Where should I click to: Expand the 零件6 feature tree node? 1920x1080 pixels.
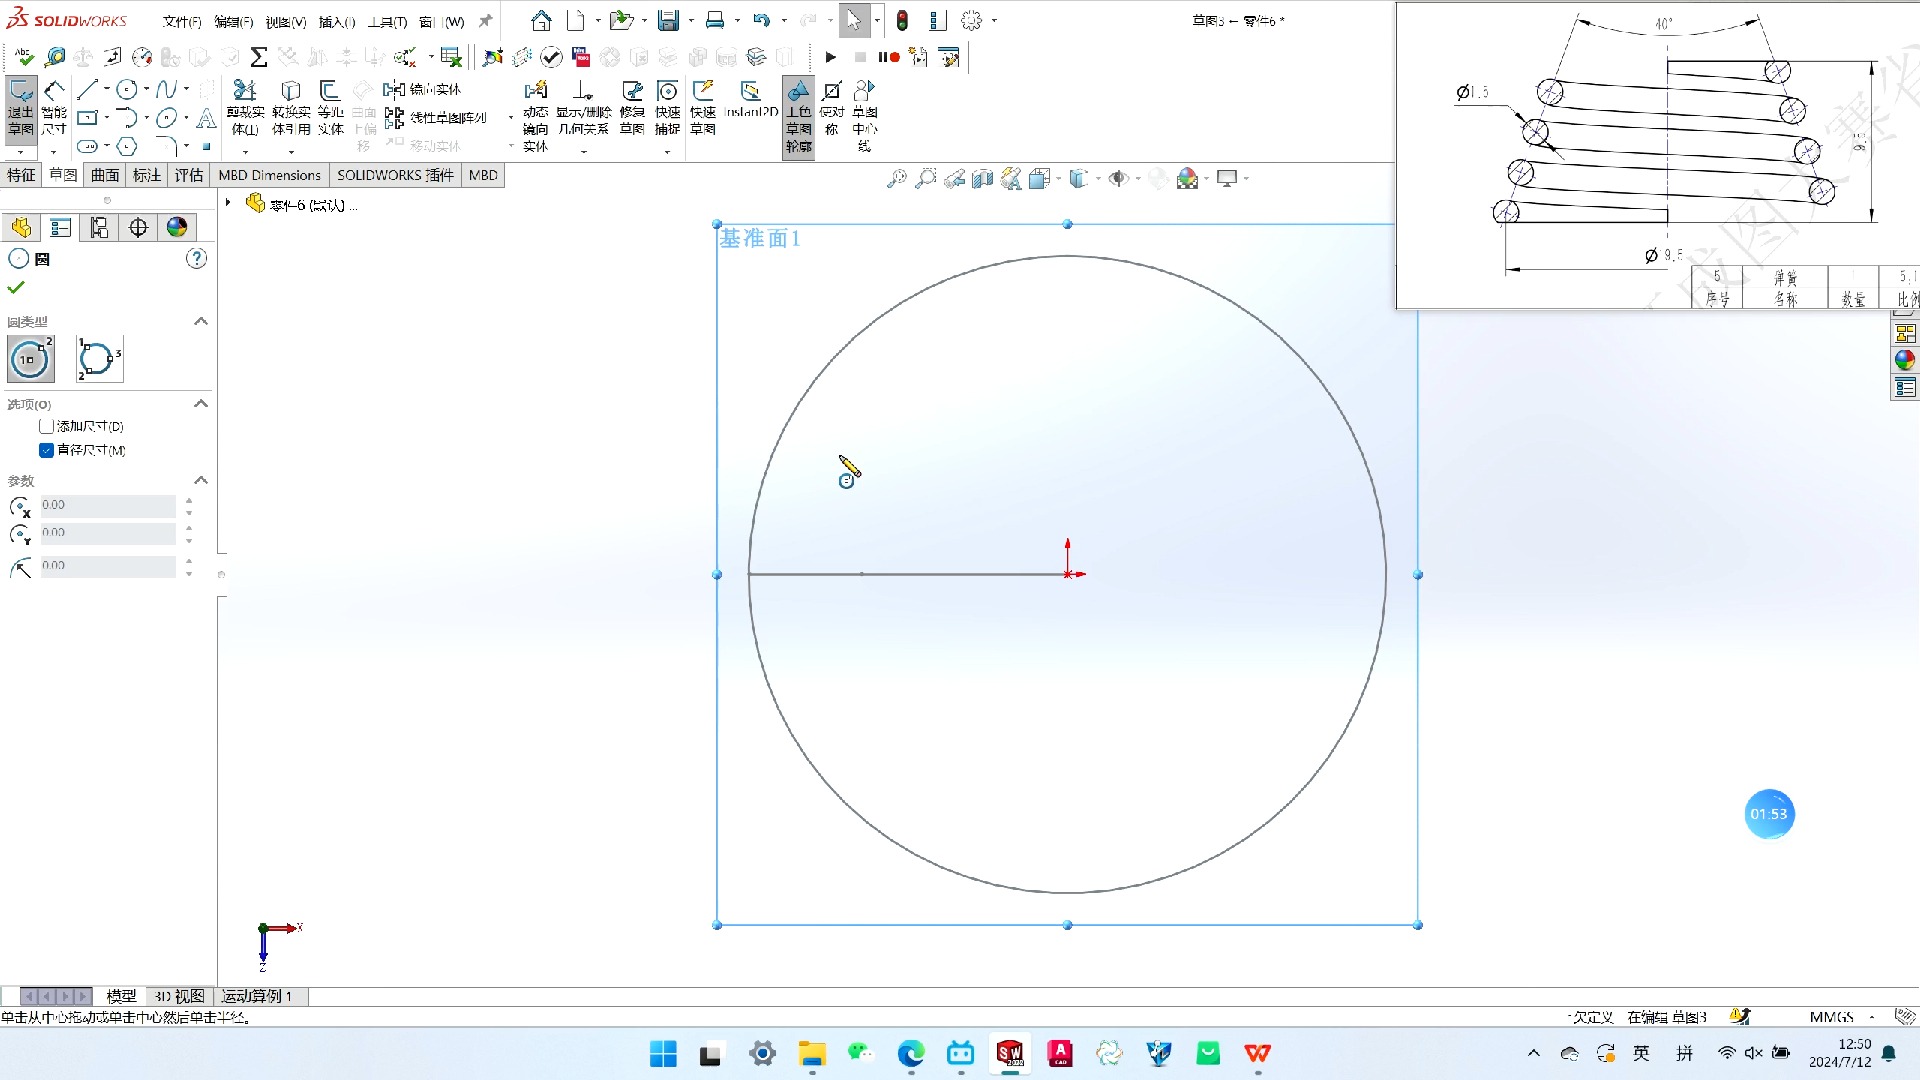point(228,203)
